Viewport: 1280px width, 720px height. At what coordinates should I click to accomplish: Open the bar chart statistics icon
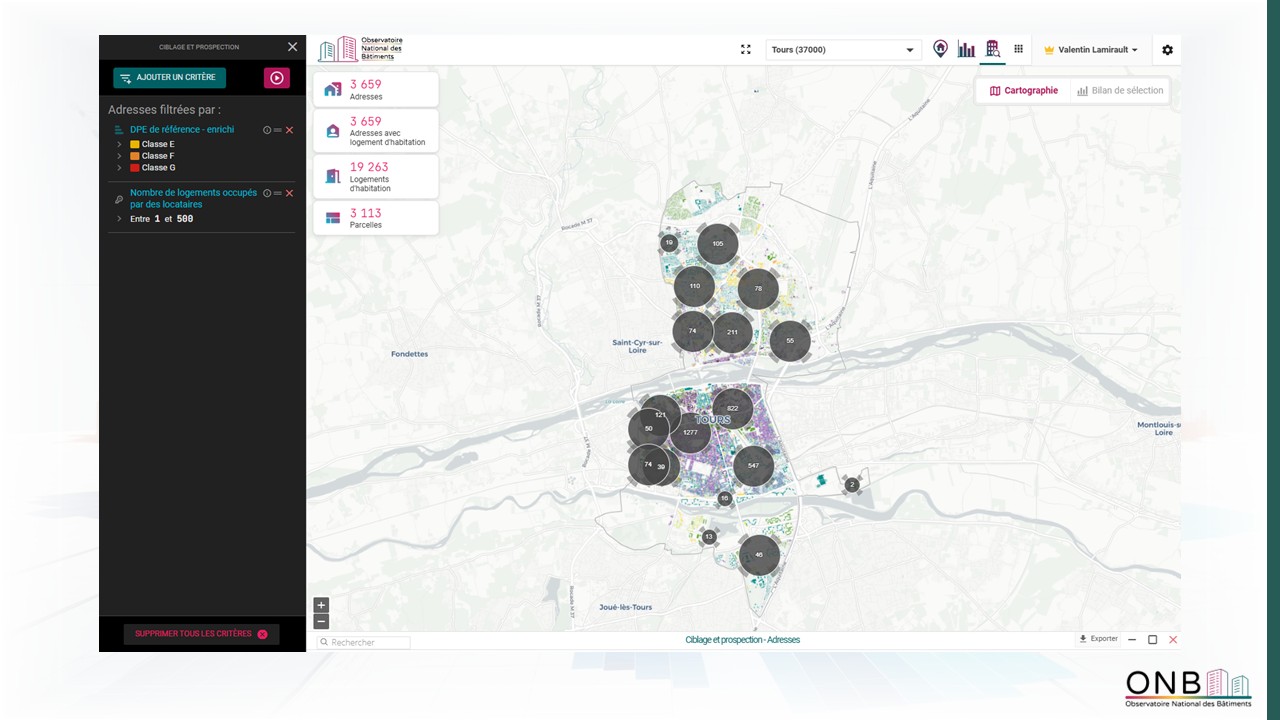tap(966, 49)
